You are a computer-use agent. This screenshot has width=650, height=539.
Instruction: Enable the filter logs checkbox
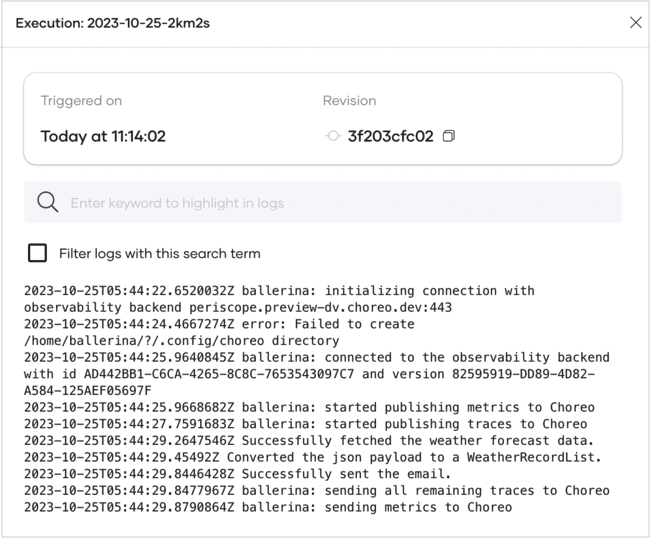pyautogui.click(x=38, y=253)
